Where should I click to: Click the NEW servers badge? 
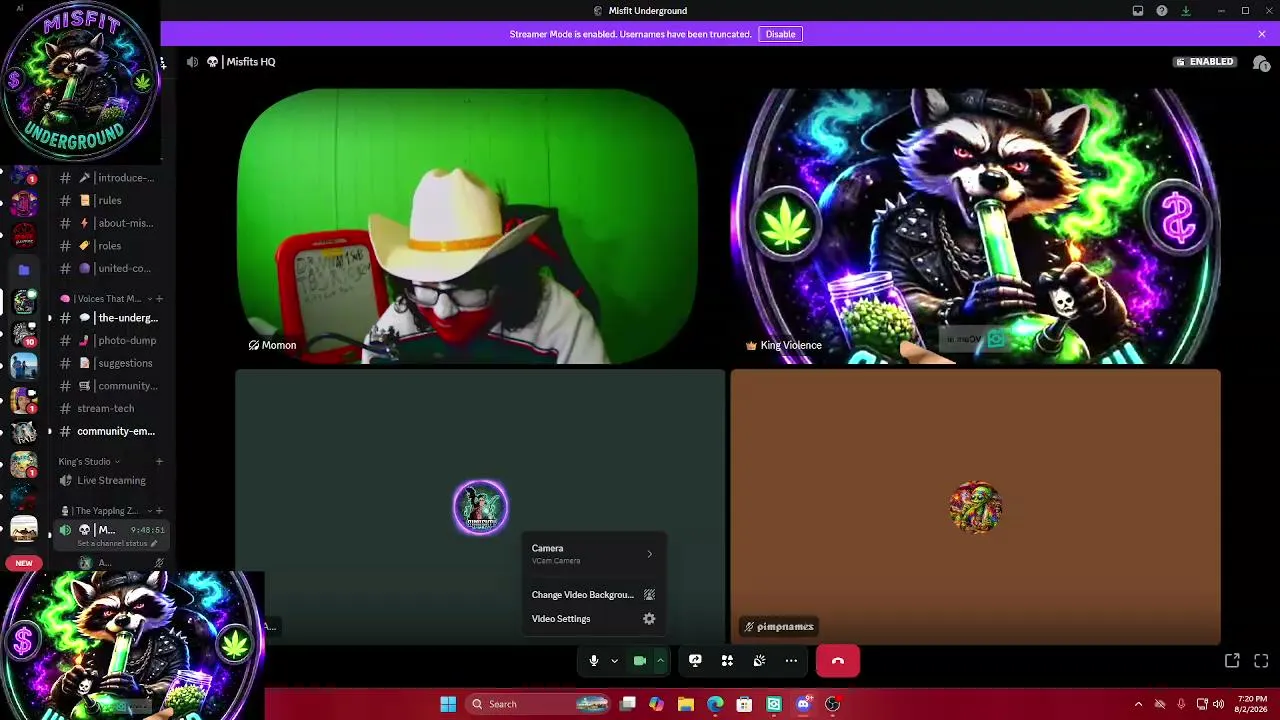(x=23, y=563)
